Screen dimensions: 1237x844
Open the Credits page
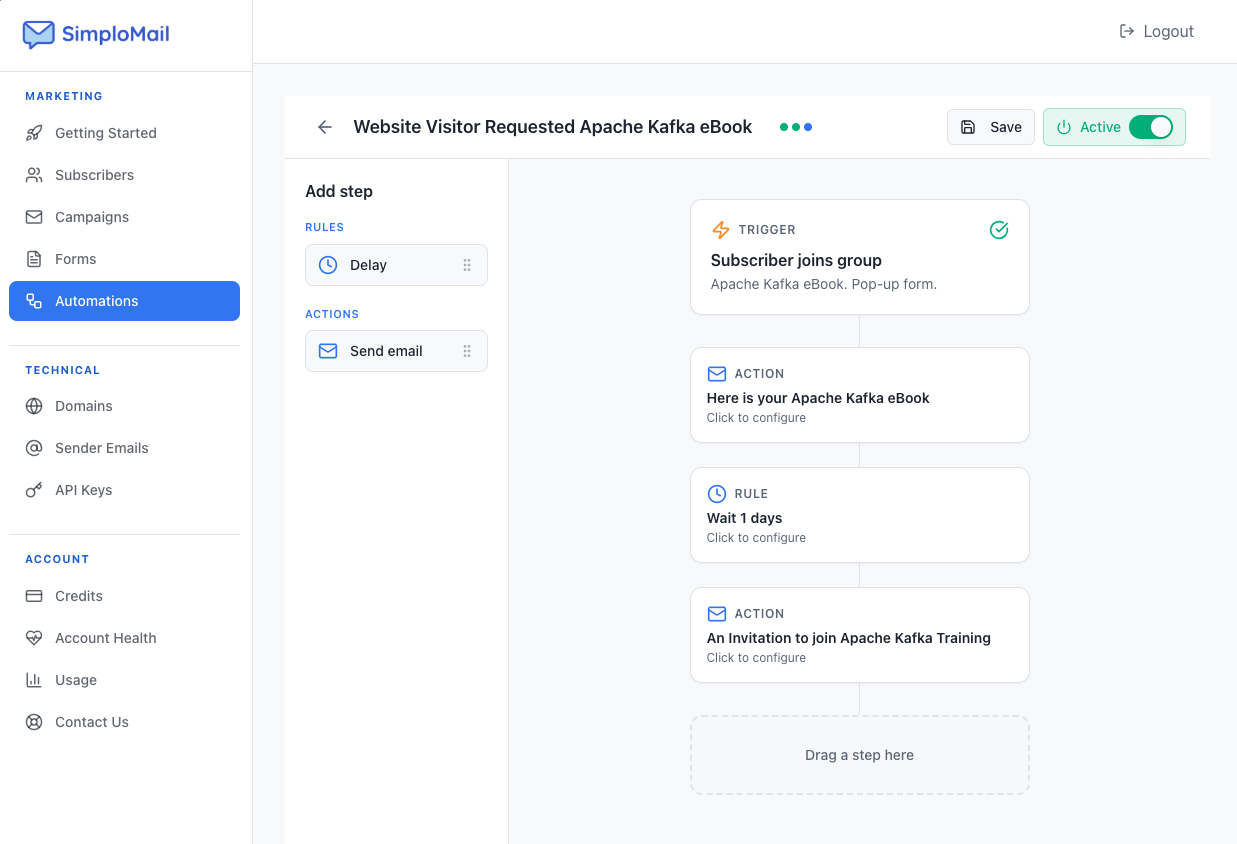click(x=124, y=596)
